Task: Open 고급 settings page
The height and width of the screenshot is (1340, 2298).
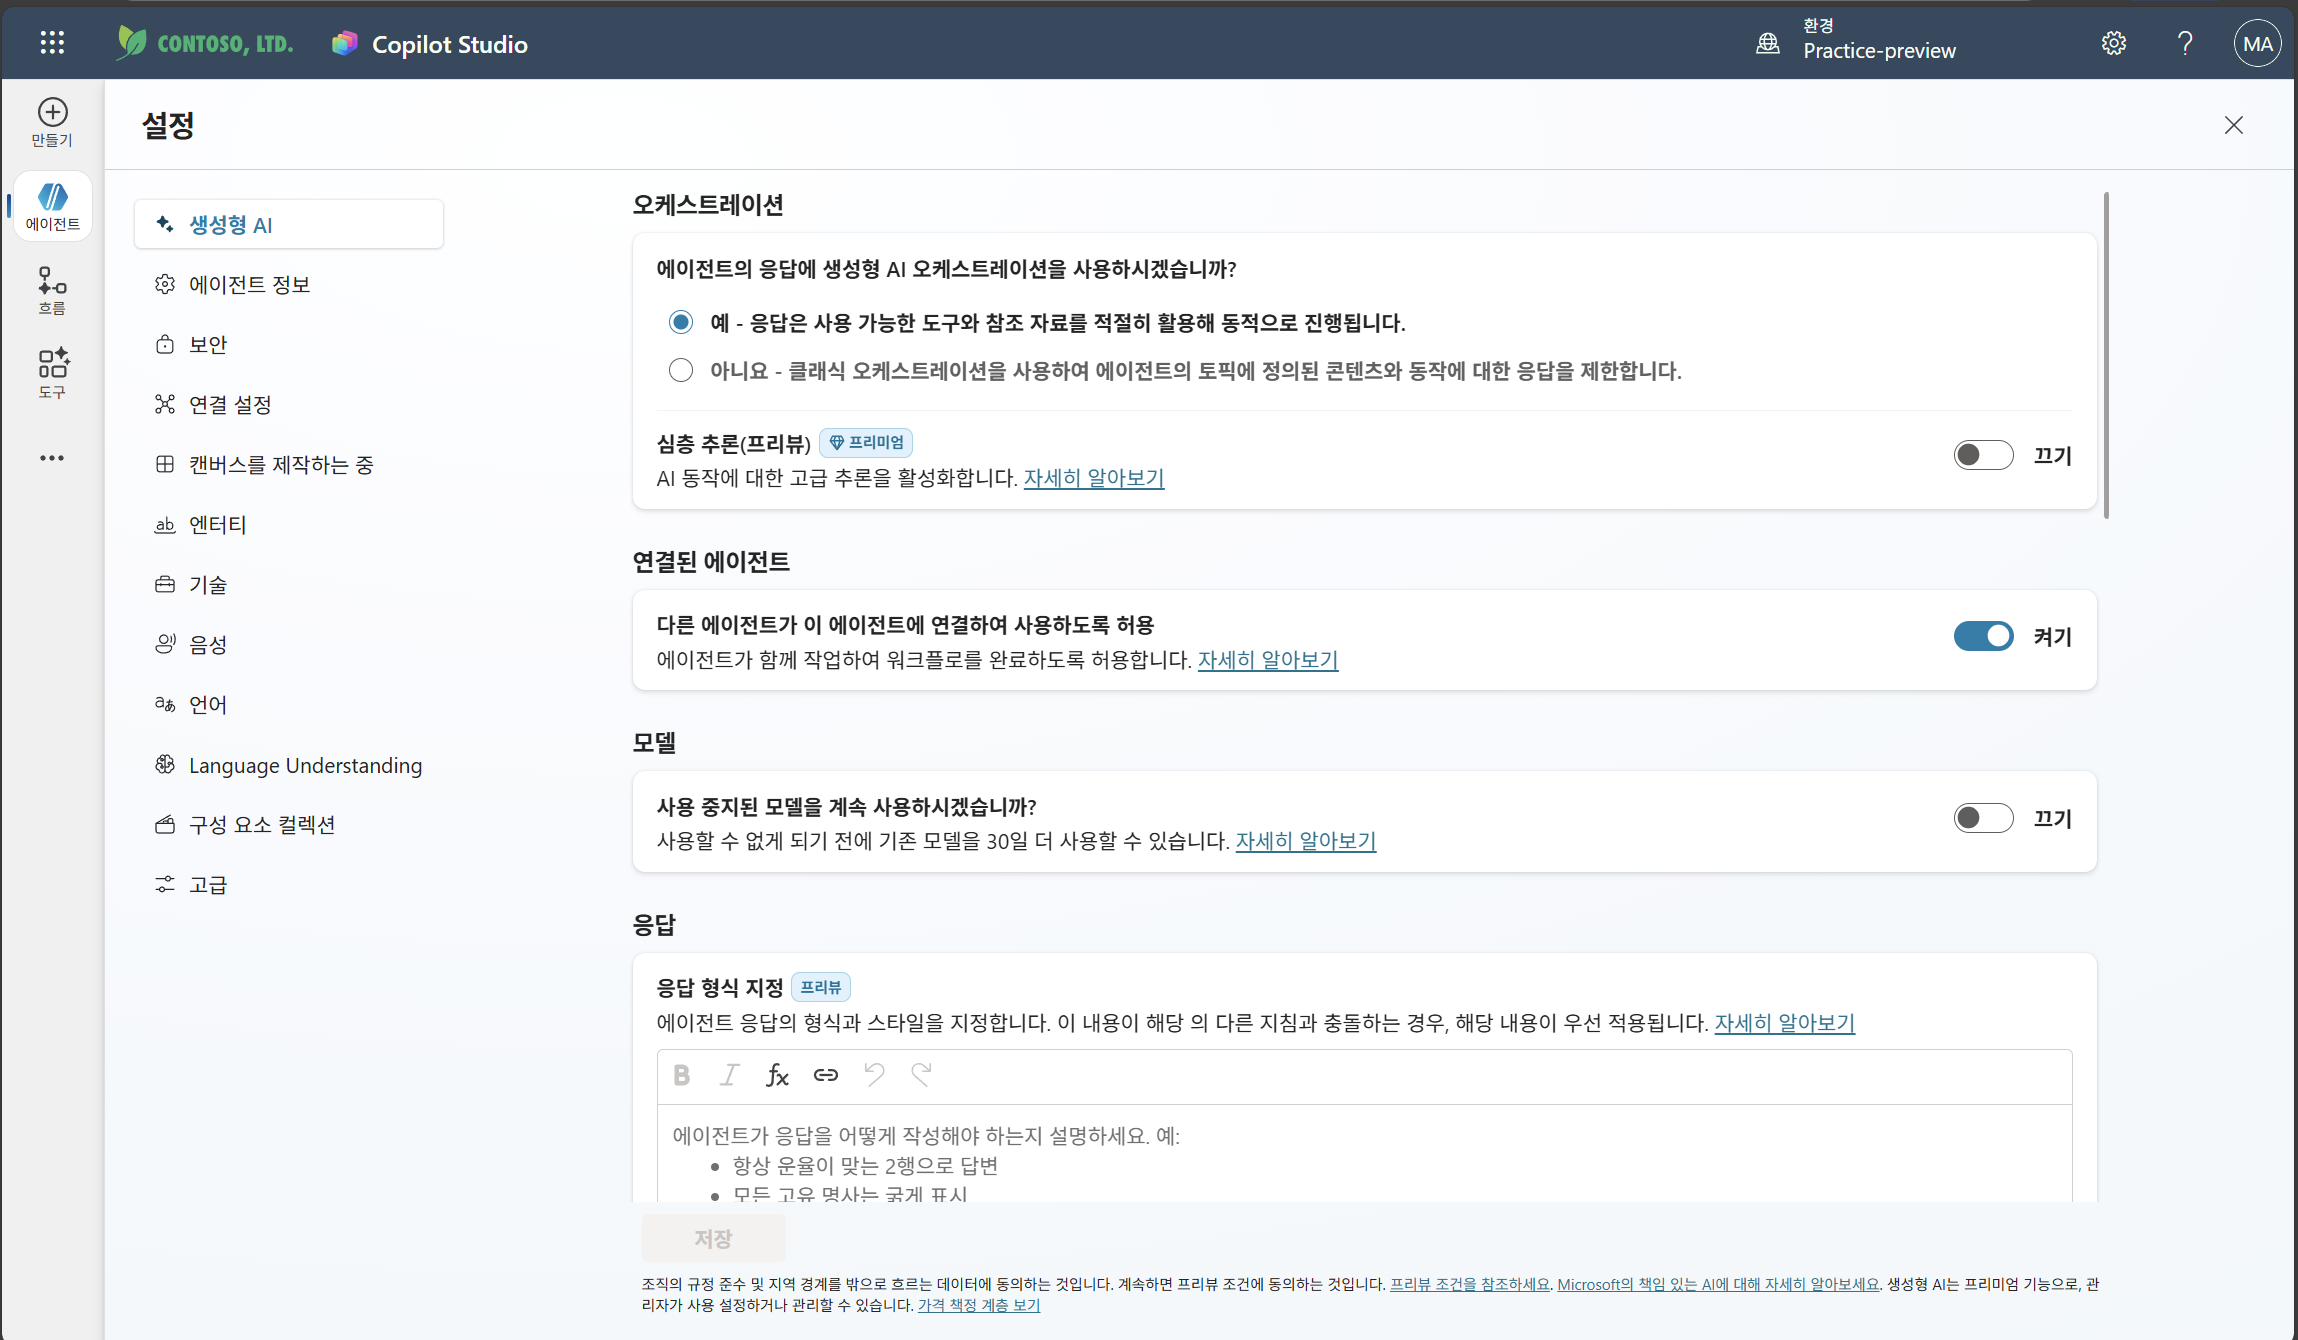Action: [288, 884]
